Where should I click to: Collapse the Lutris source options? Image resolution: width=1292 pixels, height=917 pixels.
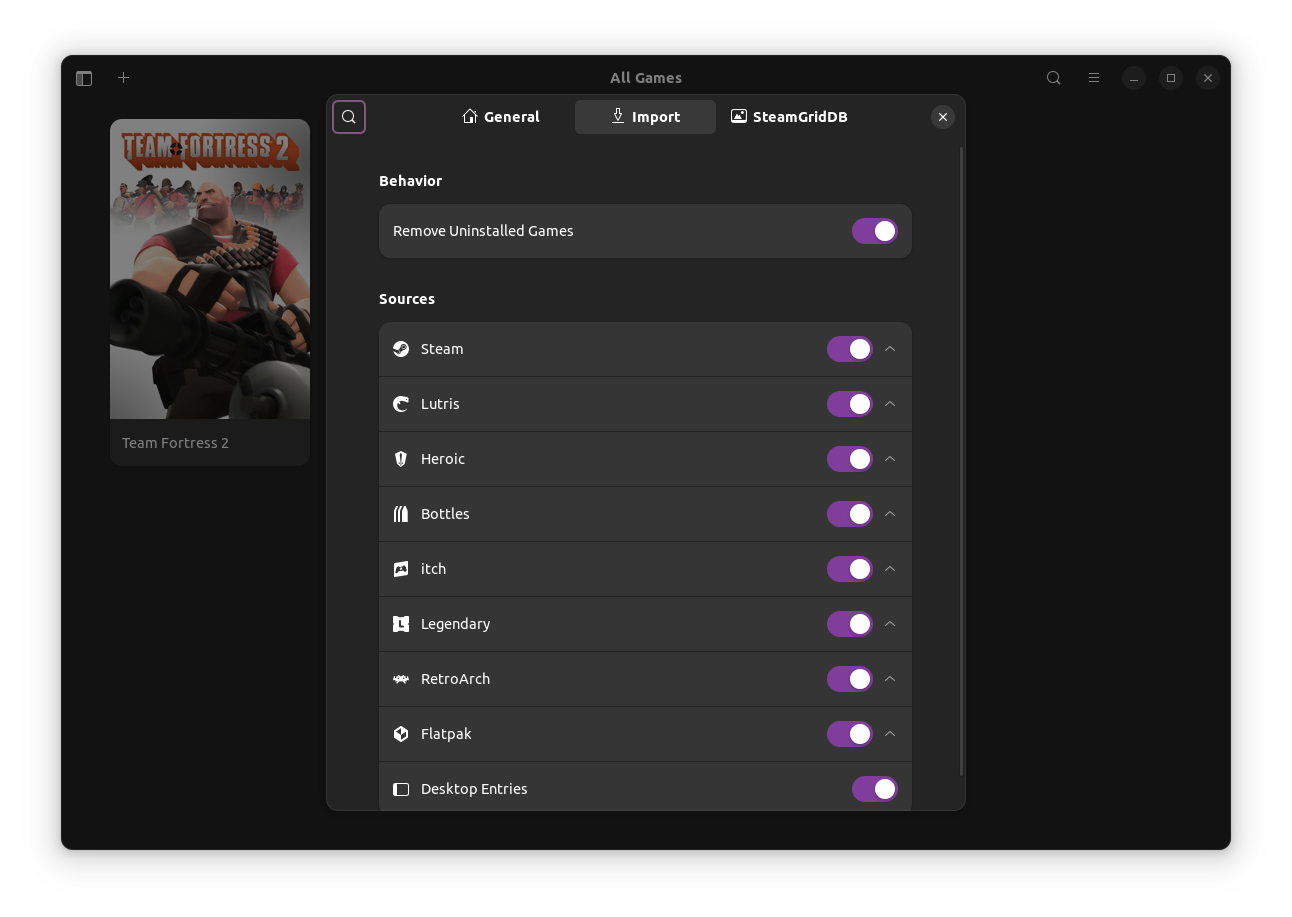tap(889, 404)
